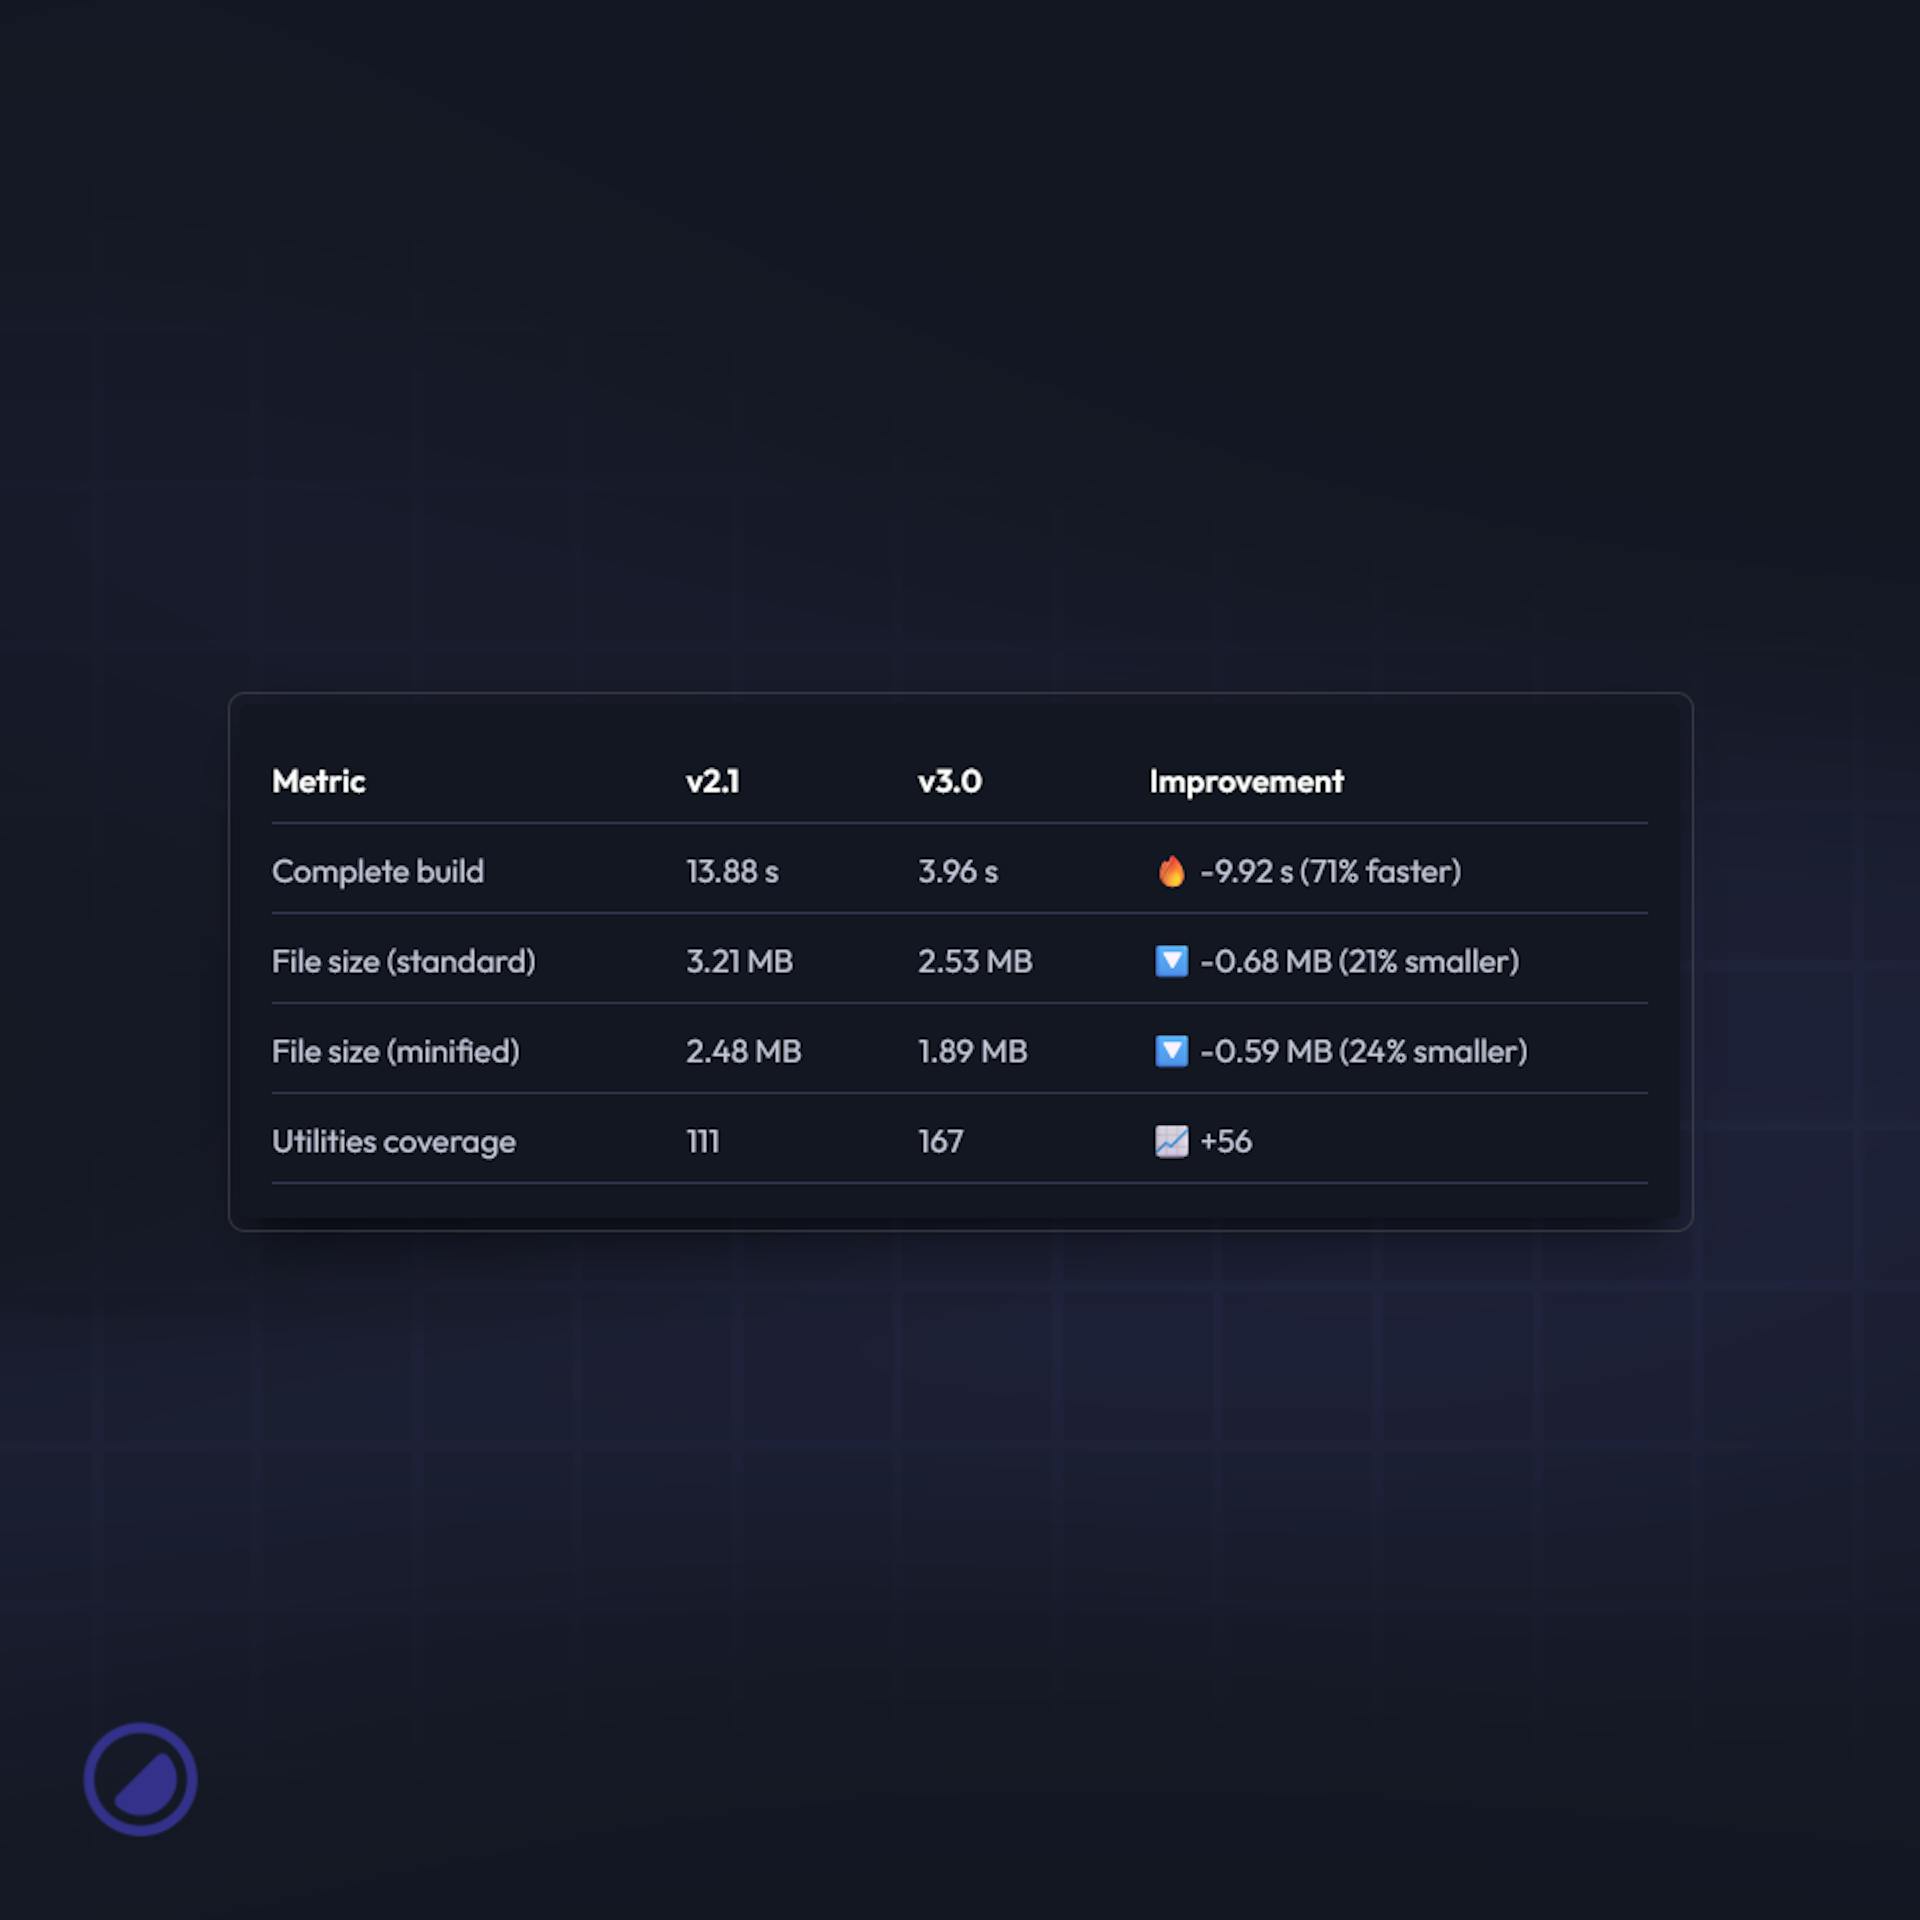Click the 24% smaller improvement text
The width and height of the screenshot is (1920, 1920).
tap(1432, 1051)
